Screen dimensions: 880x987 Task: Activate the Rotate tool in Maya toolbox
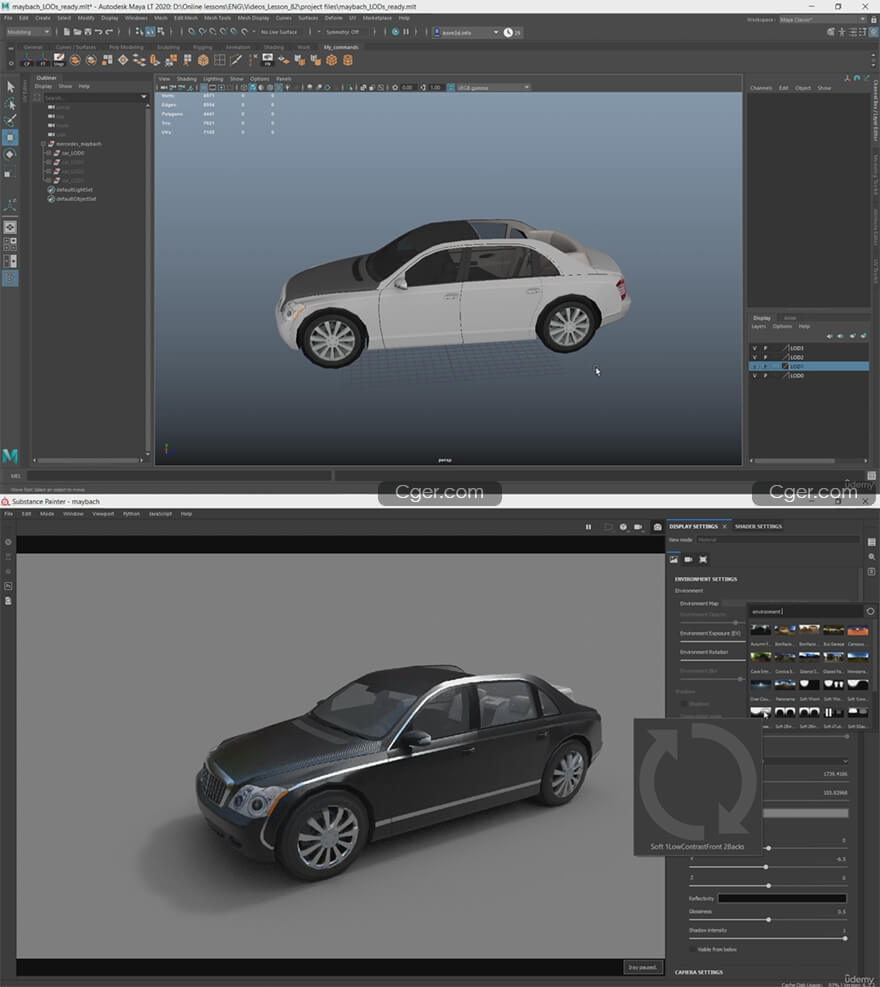click(10, 154)
